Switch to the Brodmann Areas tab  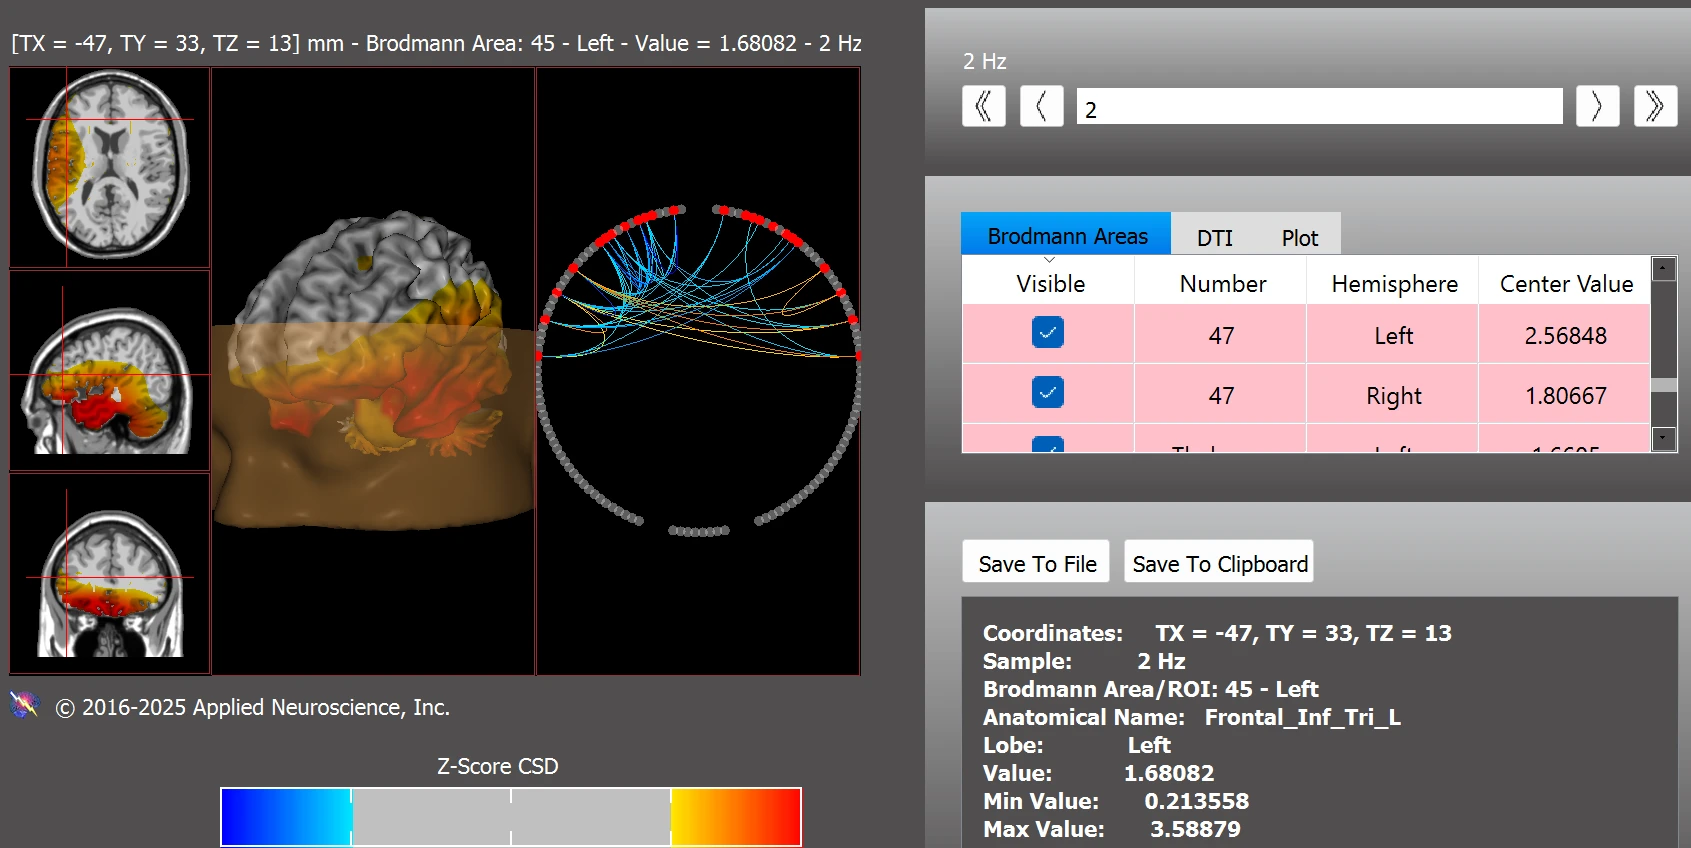coord(1066,235)
